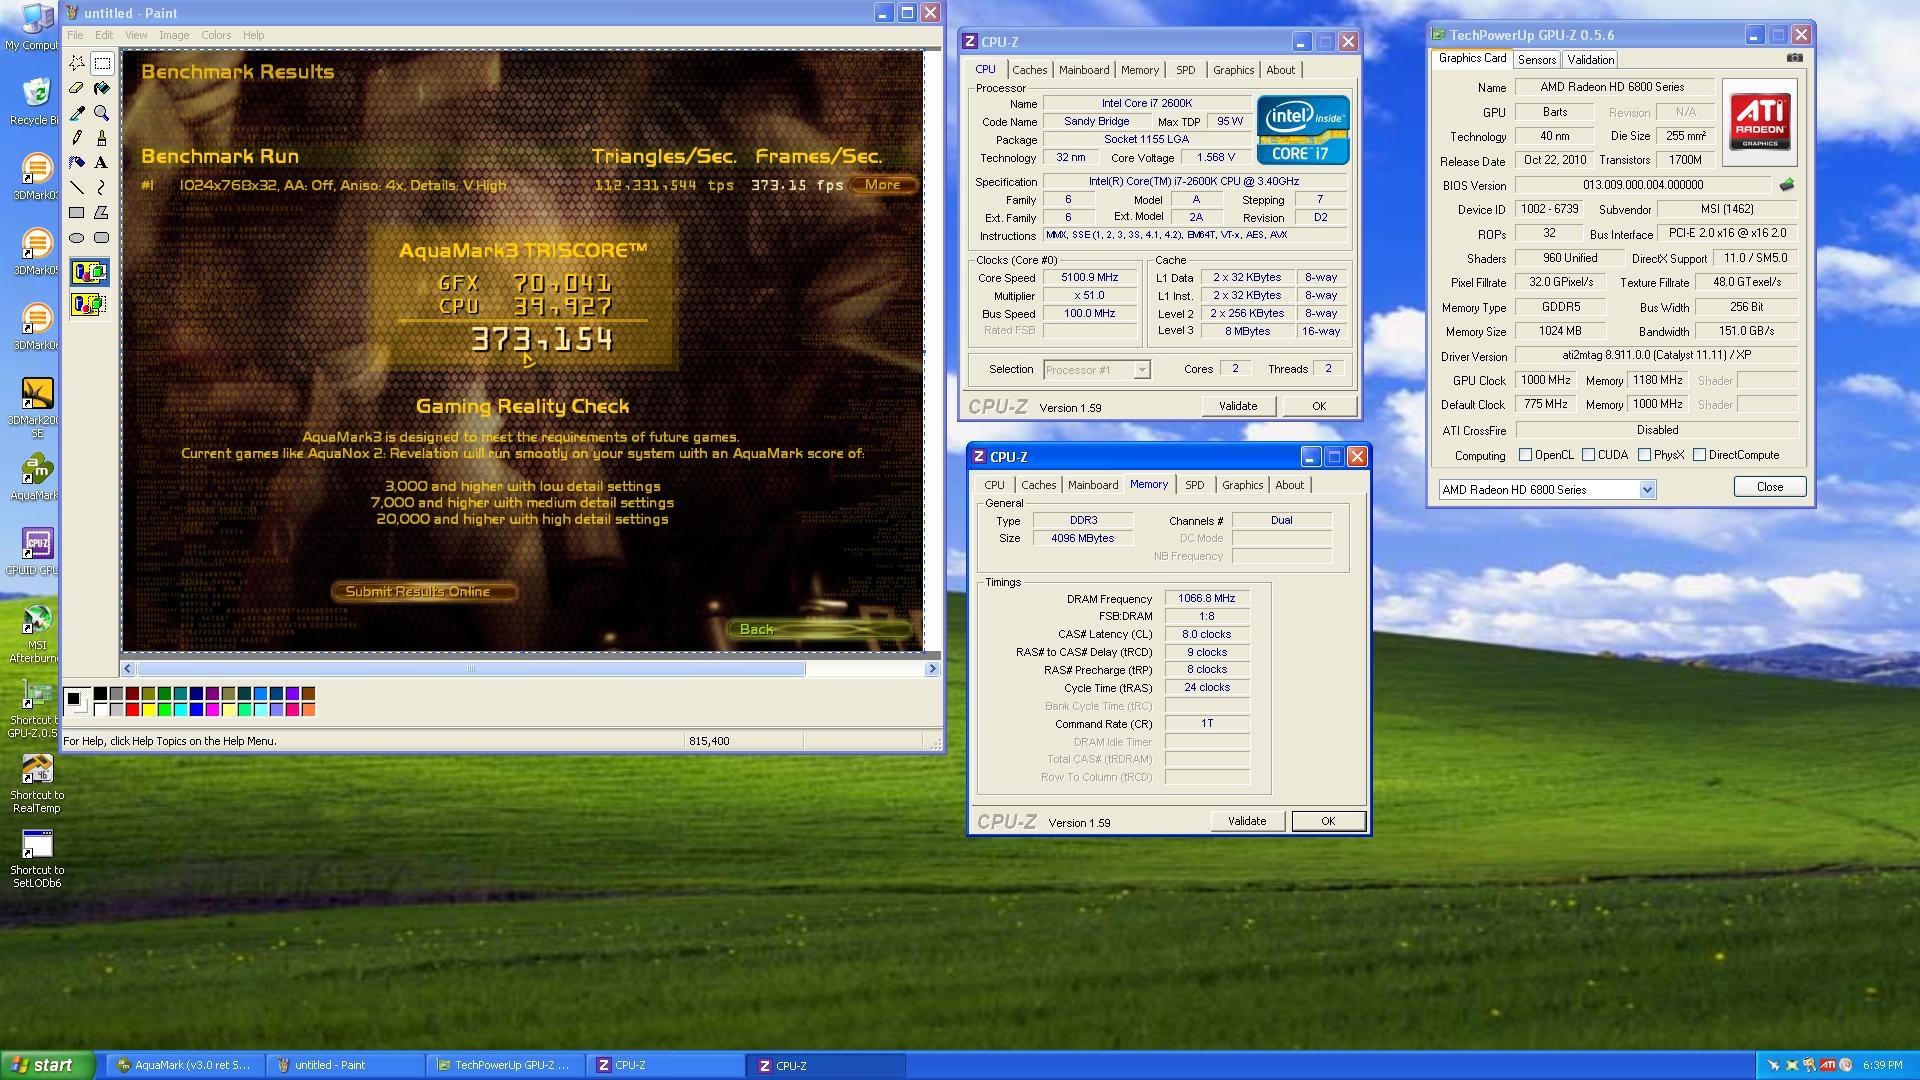Open the Shortcut to RealTemp icon
Screen dimensions: 1920x1080
pyautogui.click(x=36, y=784)
